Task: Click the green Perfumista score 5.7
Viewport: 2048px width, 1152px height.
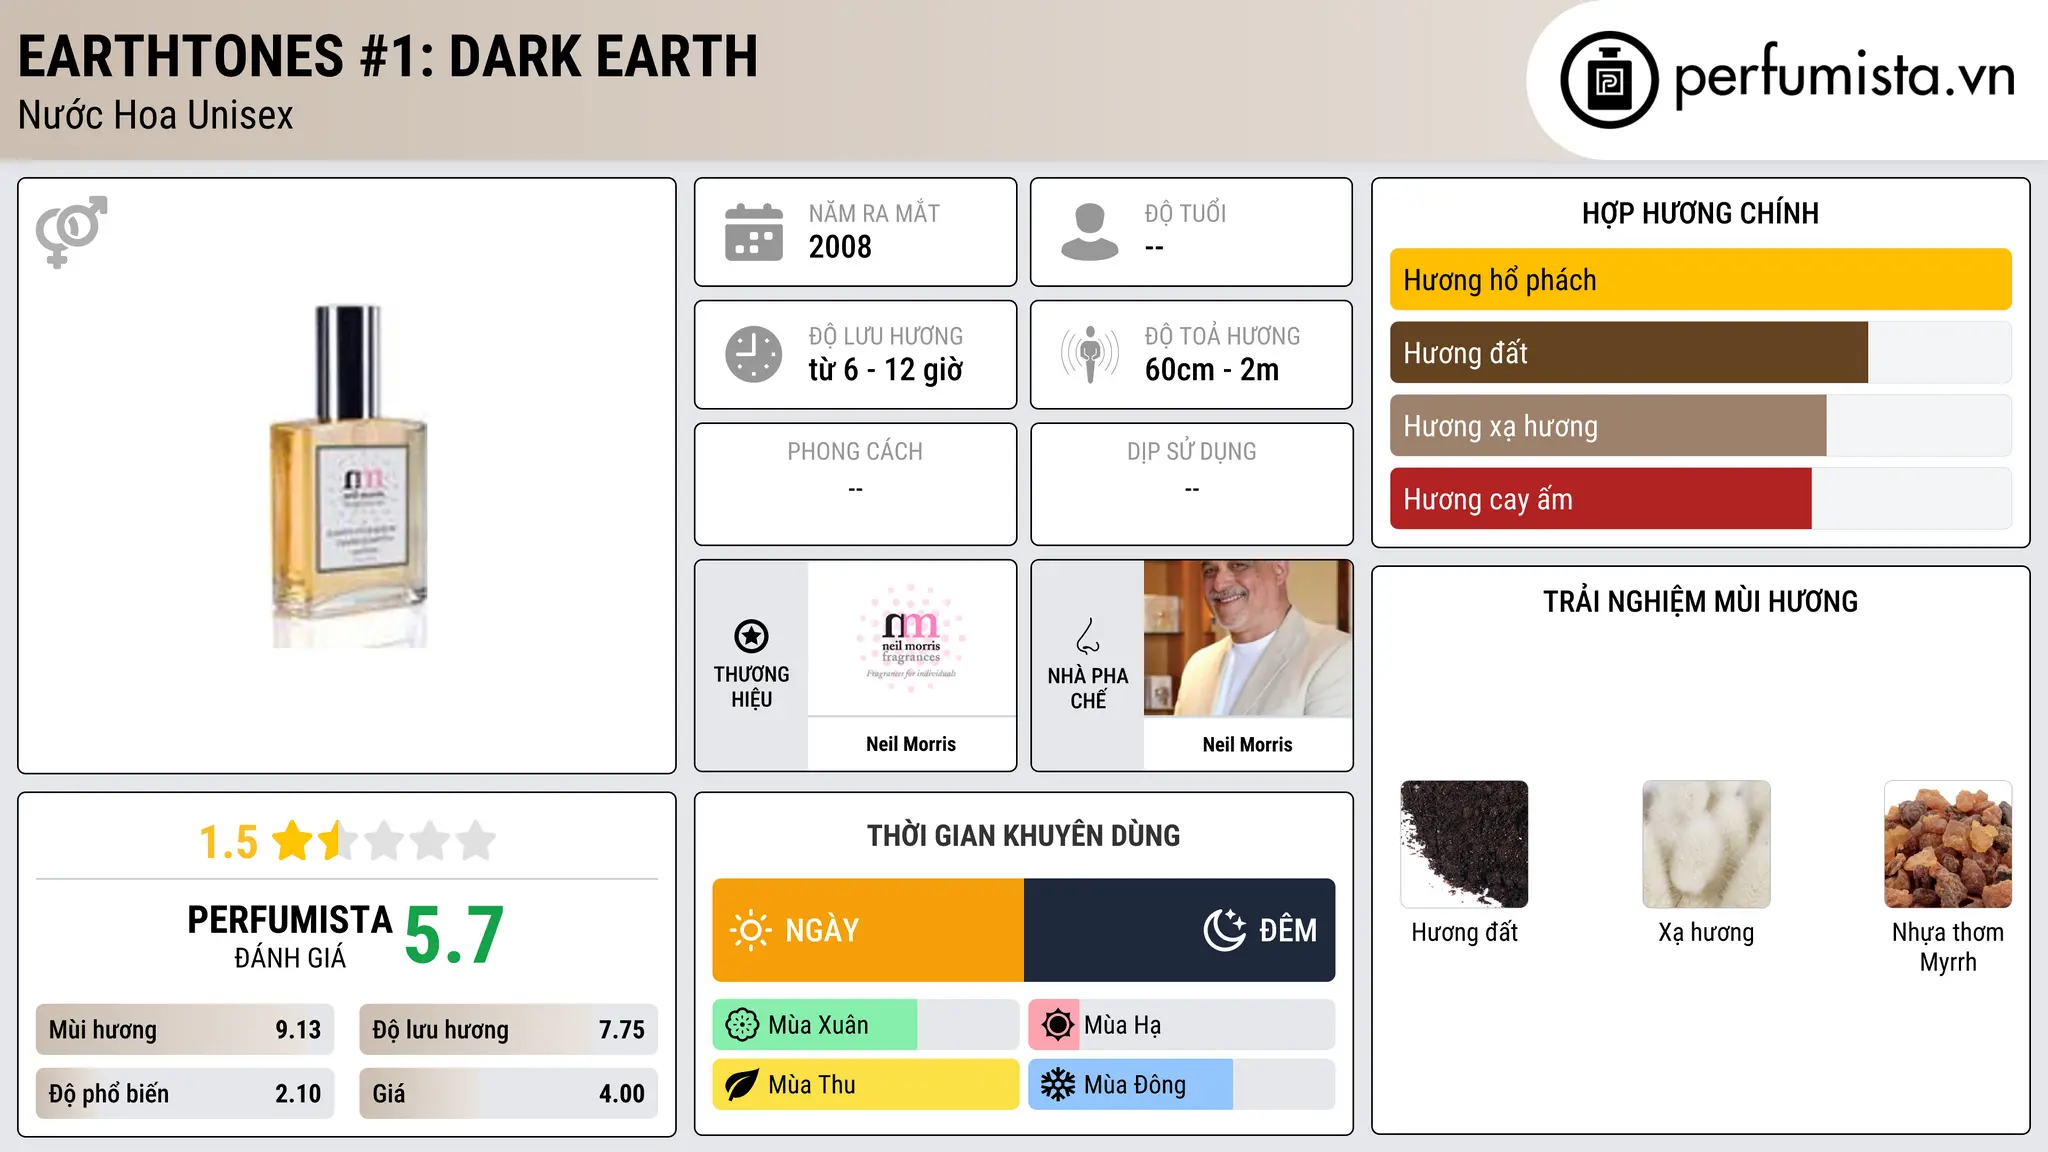Action: tap(454, 936)
